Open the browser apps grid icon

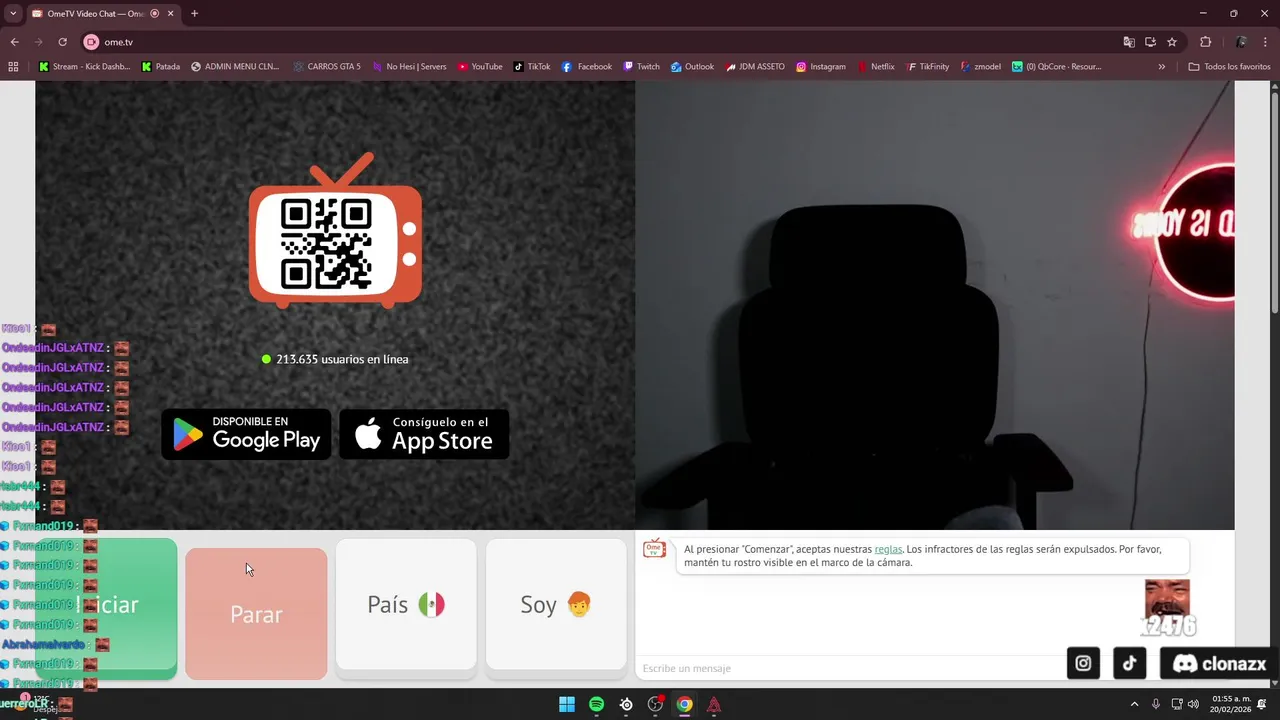(x=13, y=67)
